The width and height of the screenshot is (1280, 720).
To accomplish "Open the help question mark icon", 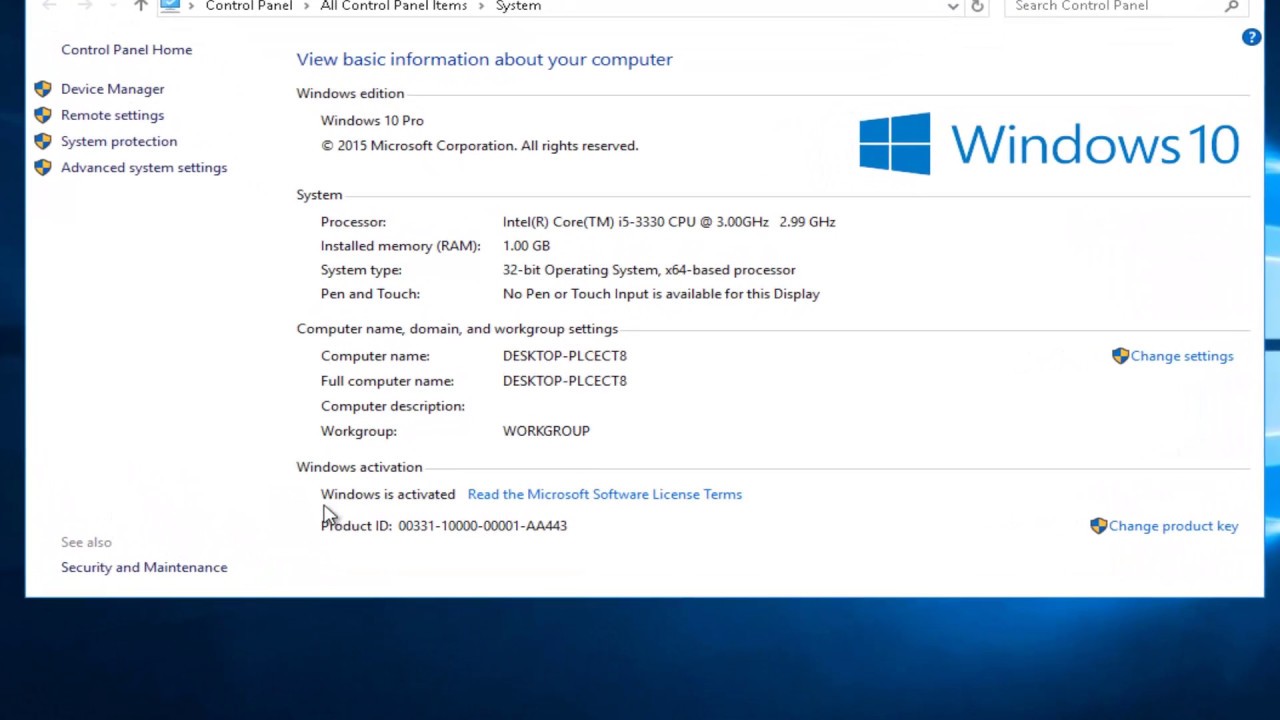I will pyautogui.click(x=1251, y=37).
